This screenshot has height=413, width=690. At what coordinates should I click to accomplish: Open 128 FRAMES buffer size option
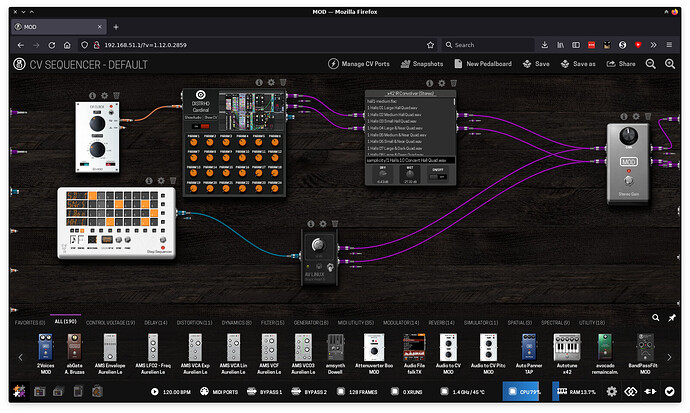[x=357, y=391]
